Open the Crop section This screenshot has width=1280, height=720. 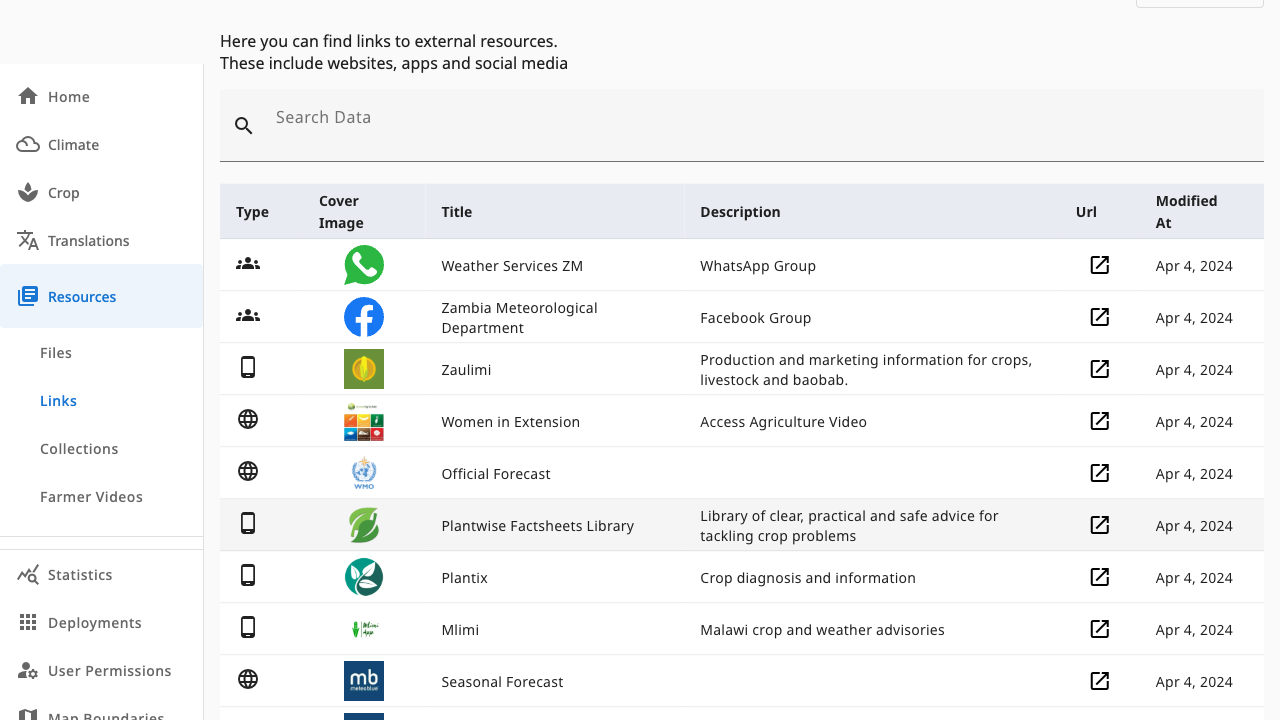tap(102, 192)
